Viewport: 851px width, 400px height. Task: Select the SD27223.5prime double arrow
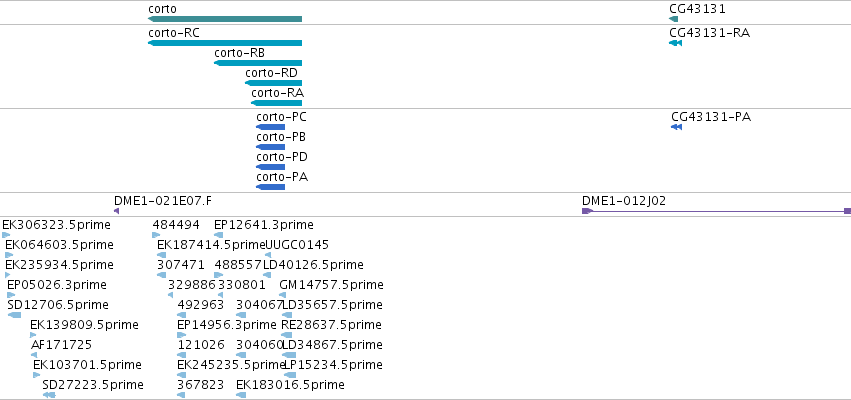click(x=49, y=395)
